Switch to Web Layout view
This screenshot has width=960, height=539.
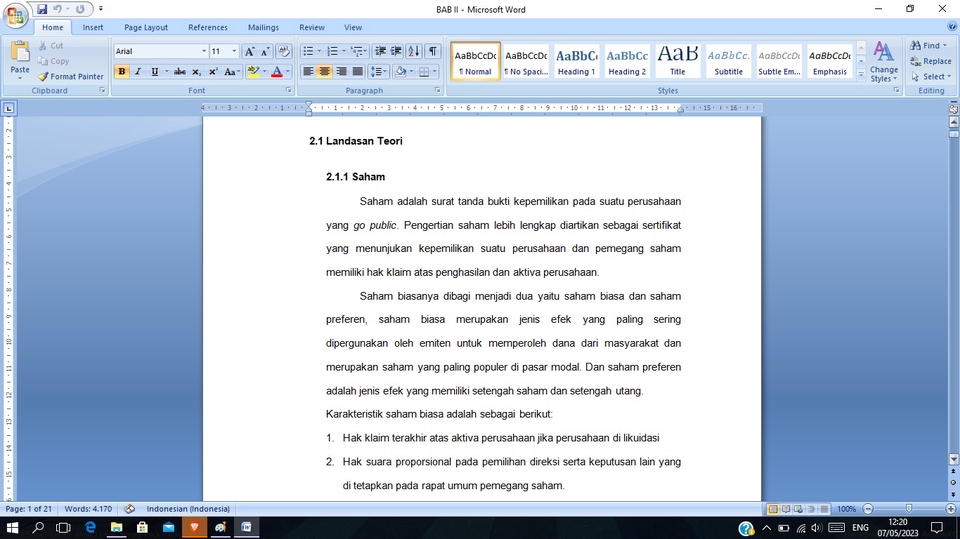coord(798,509)
